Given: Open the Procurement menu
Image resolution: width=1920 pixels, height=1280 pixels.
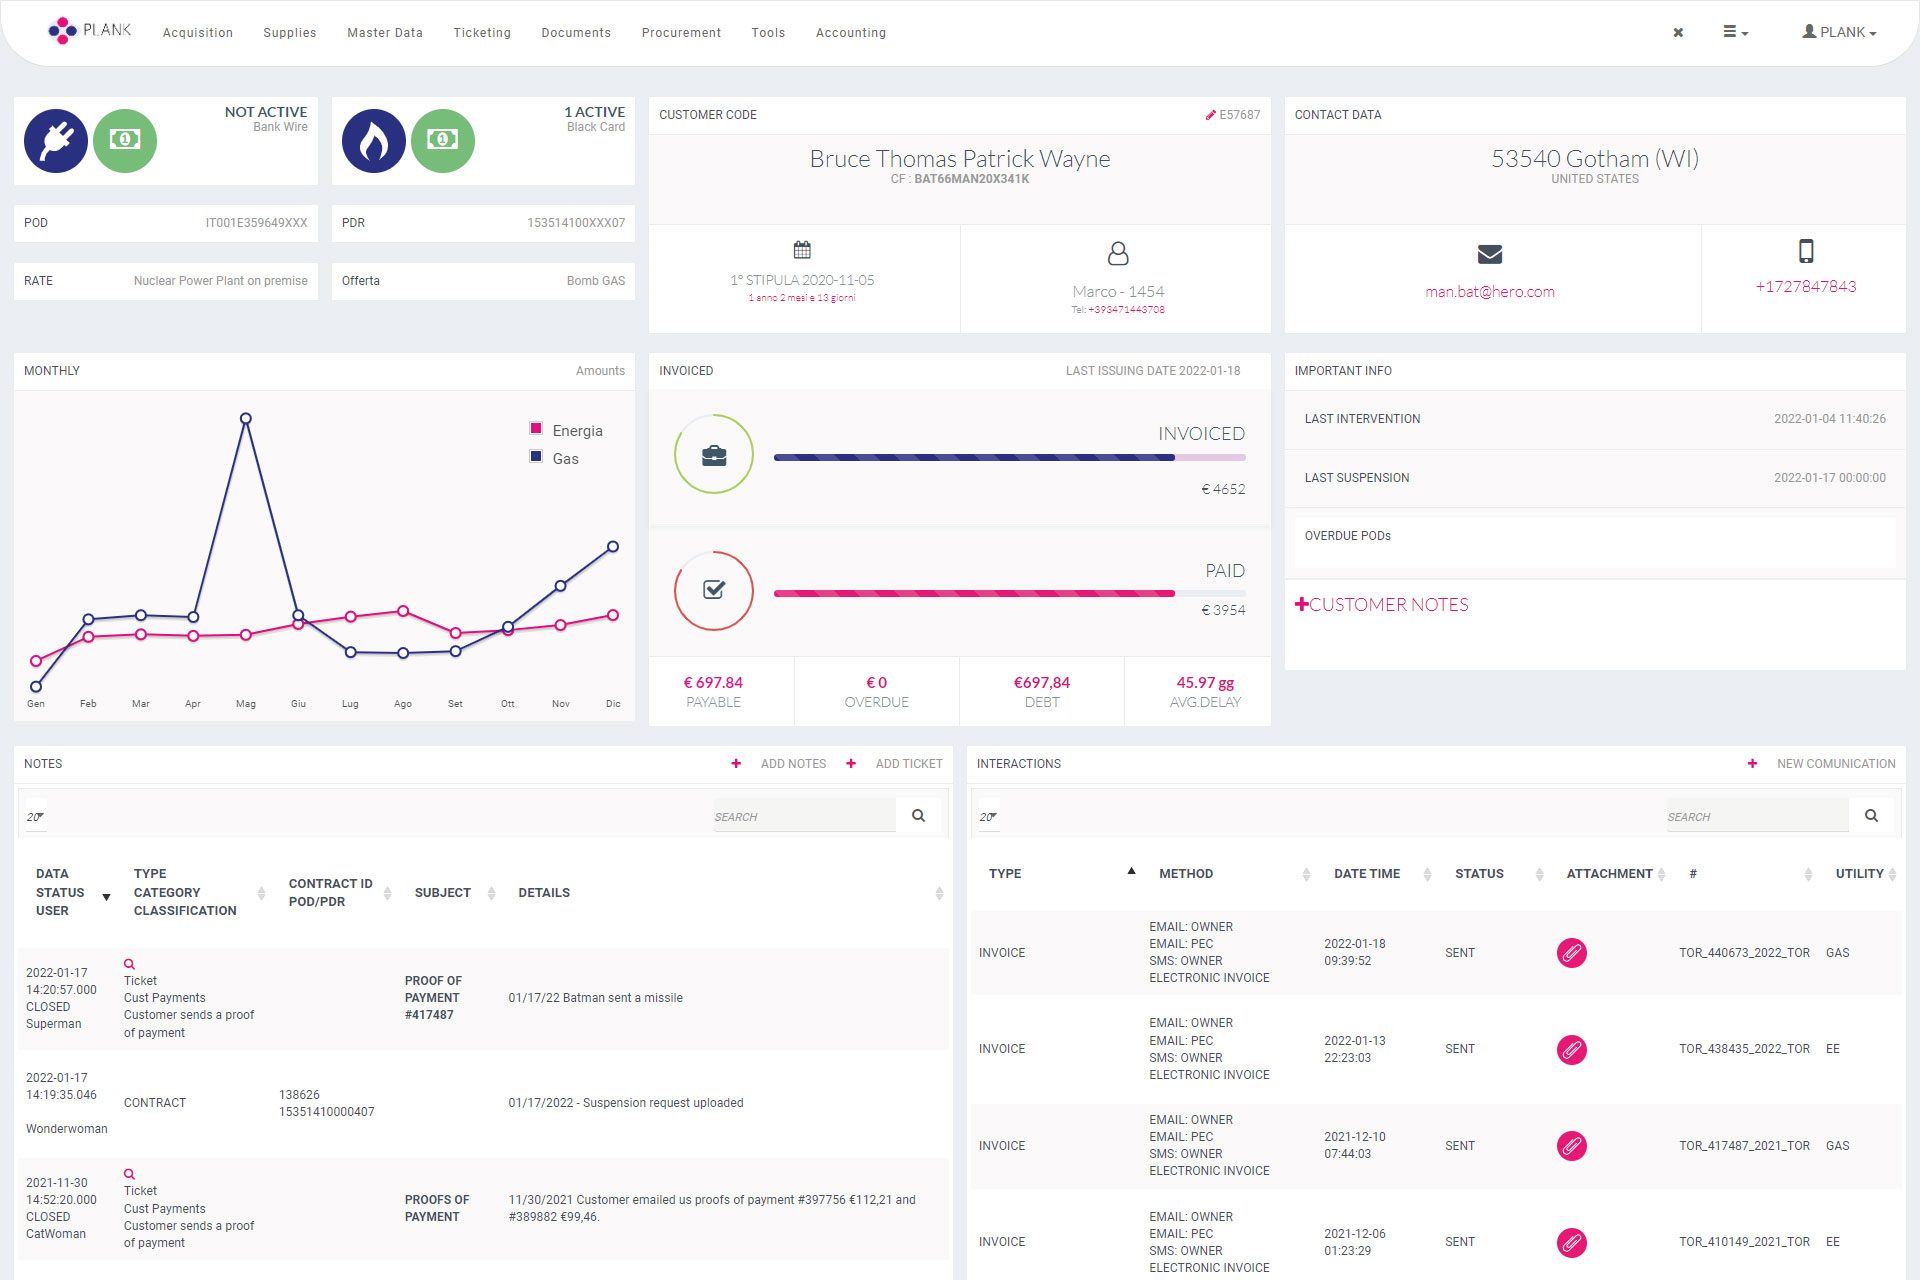Looking at the screenshot, I should [681, 33].
